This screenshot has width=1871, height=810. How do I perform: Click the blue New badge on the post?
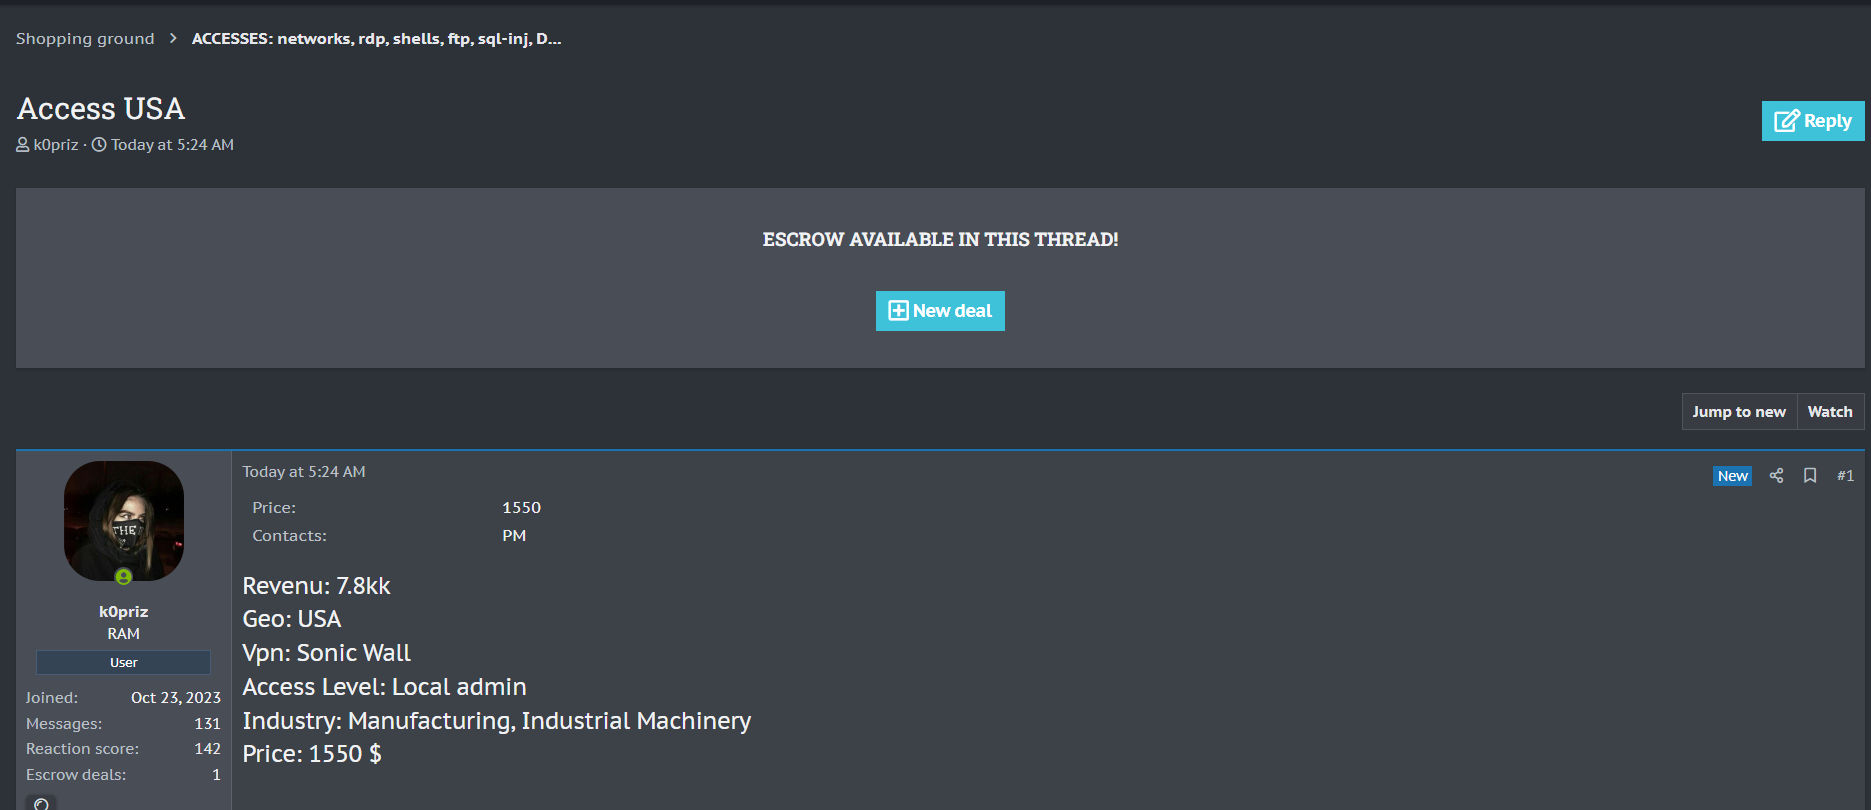(1732, 476)
